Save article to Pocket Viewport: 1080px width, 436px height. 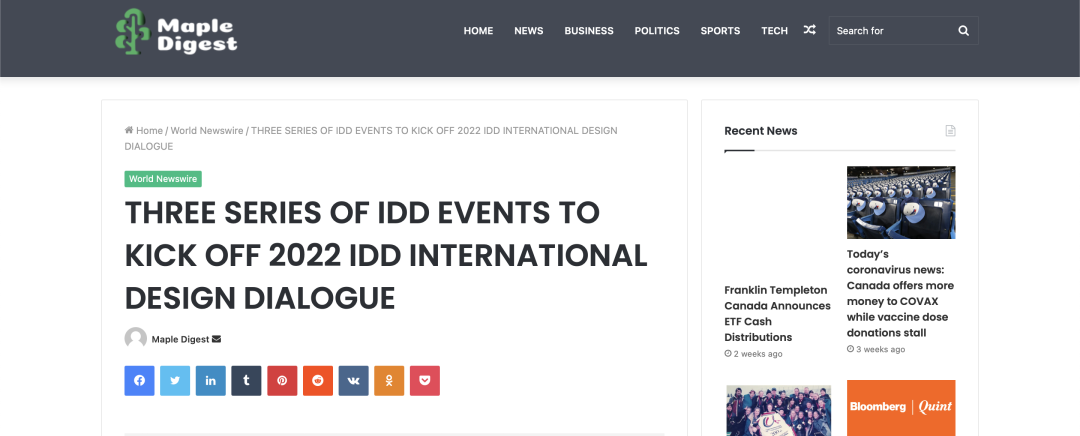click(425, 381)
